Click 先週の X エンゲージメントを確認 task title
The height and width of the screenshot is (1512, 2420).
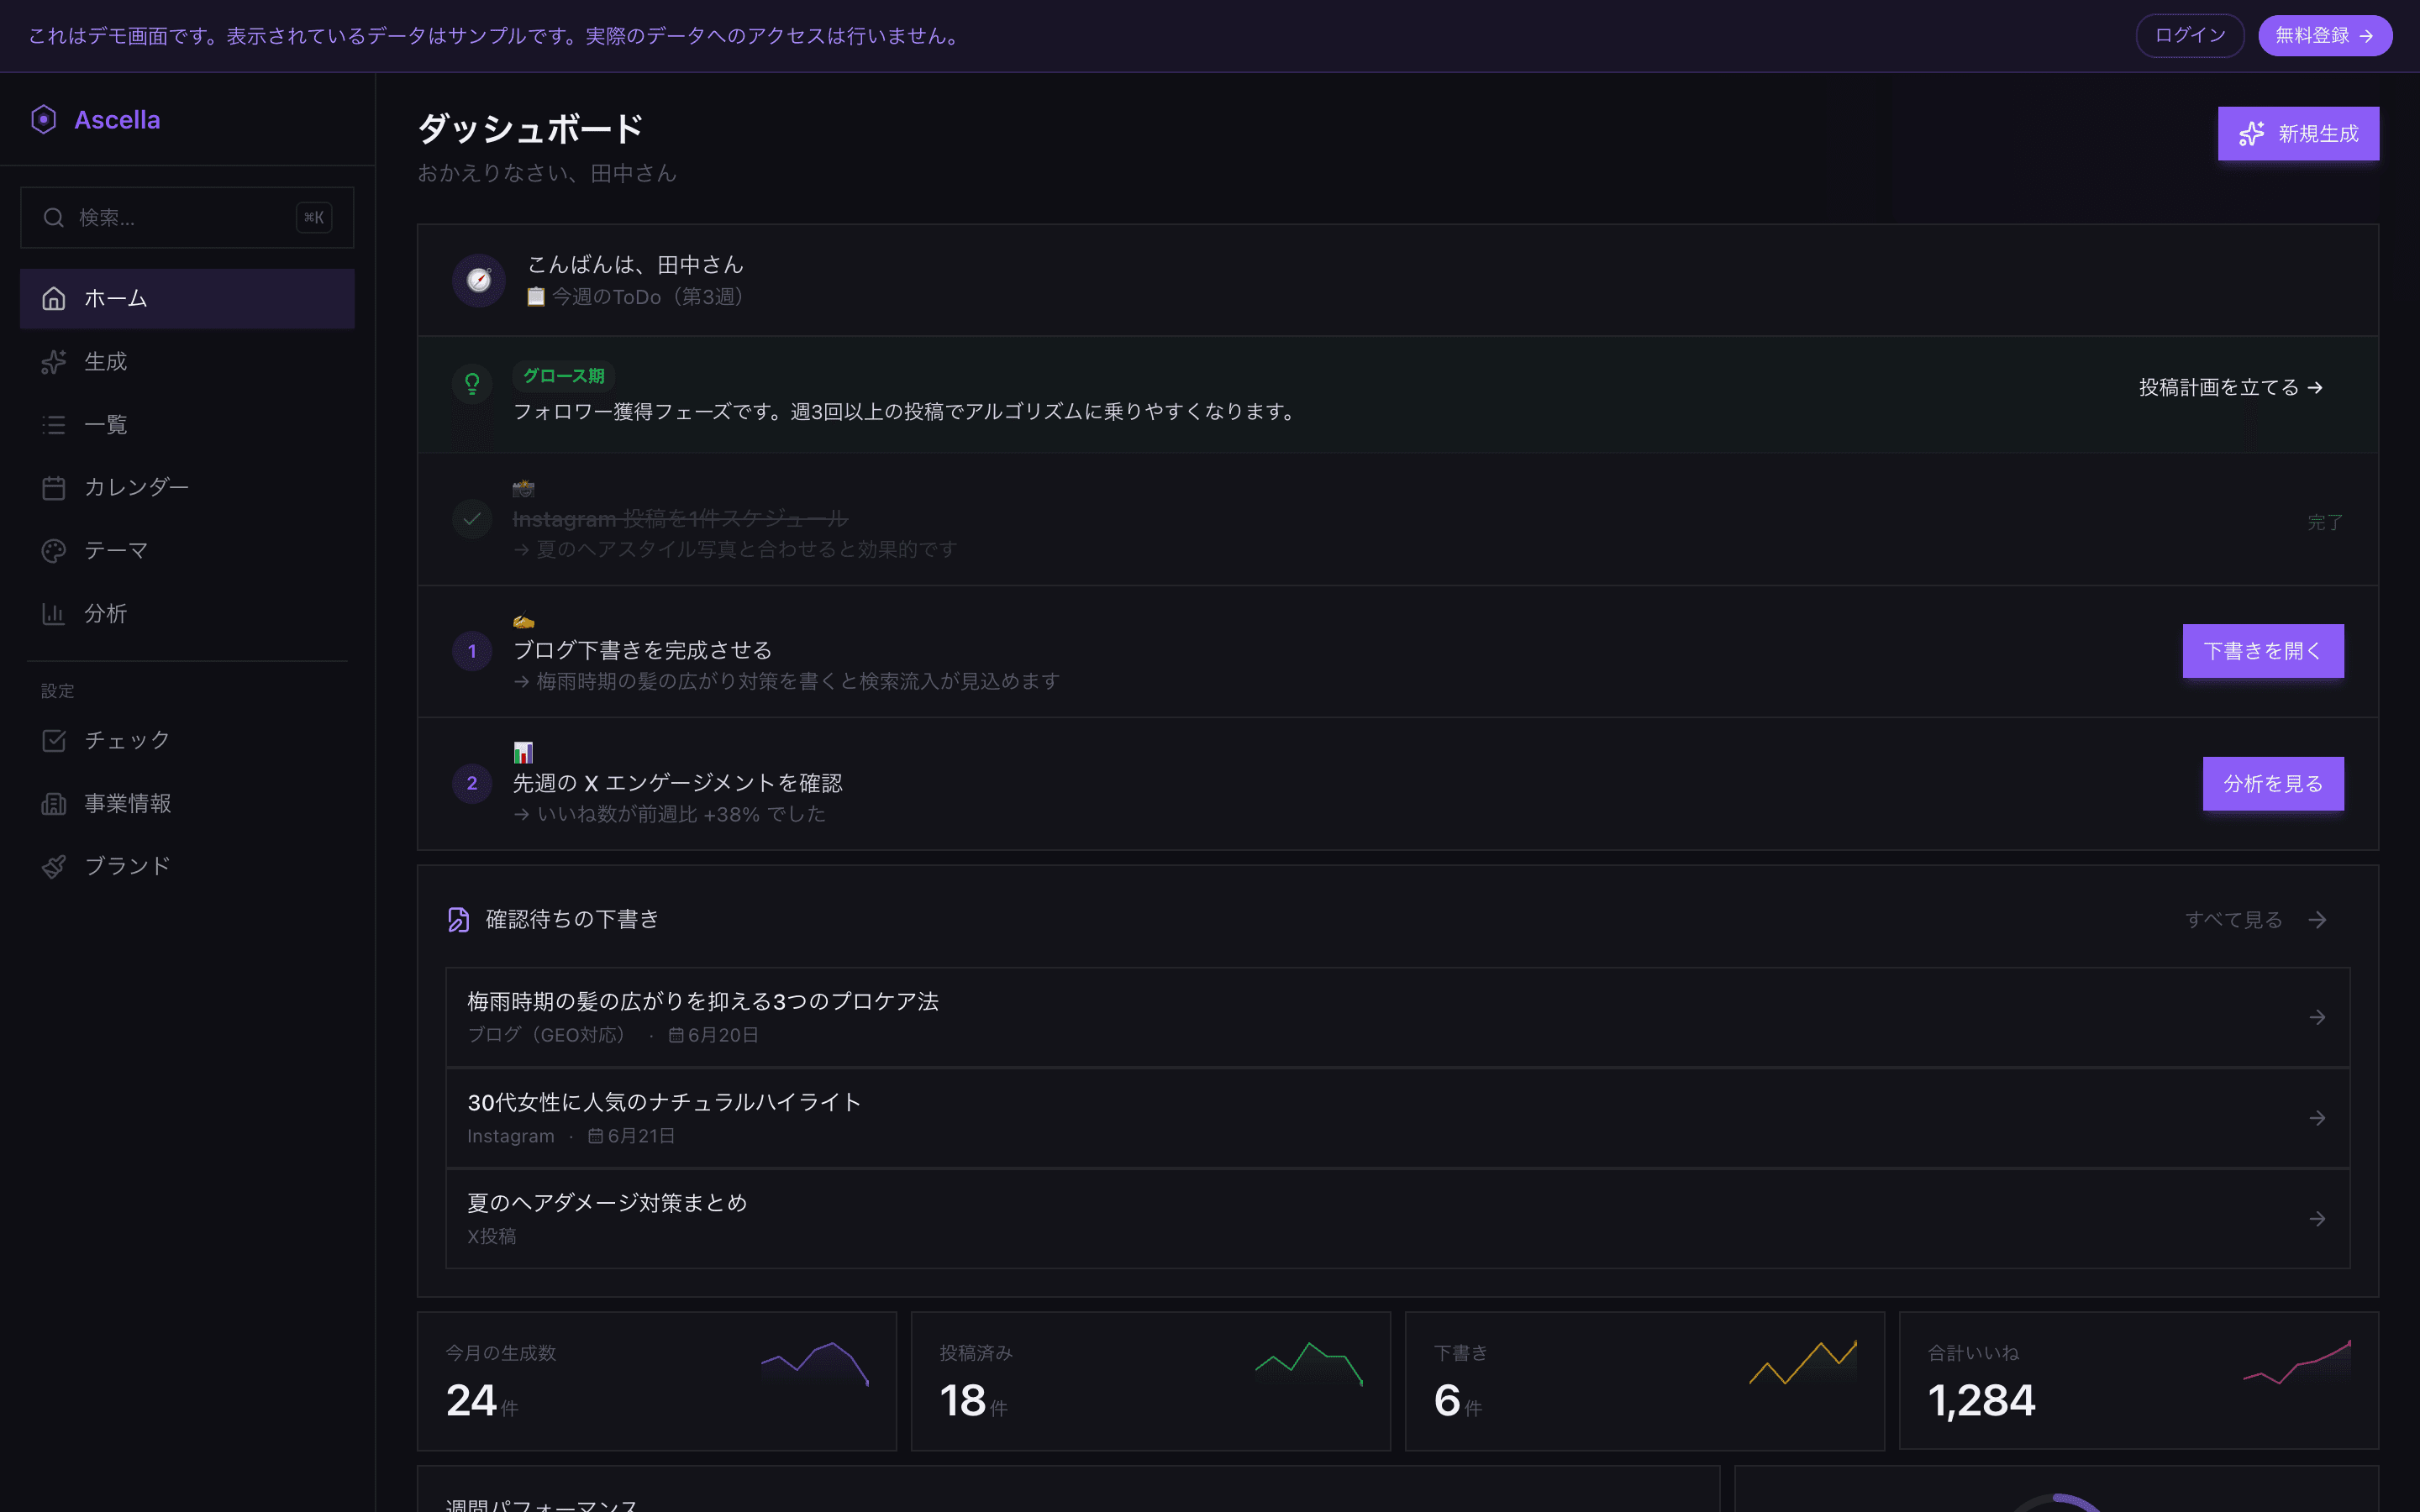tap(677, 783)
